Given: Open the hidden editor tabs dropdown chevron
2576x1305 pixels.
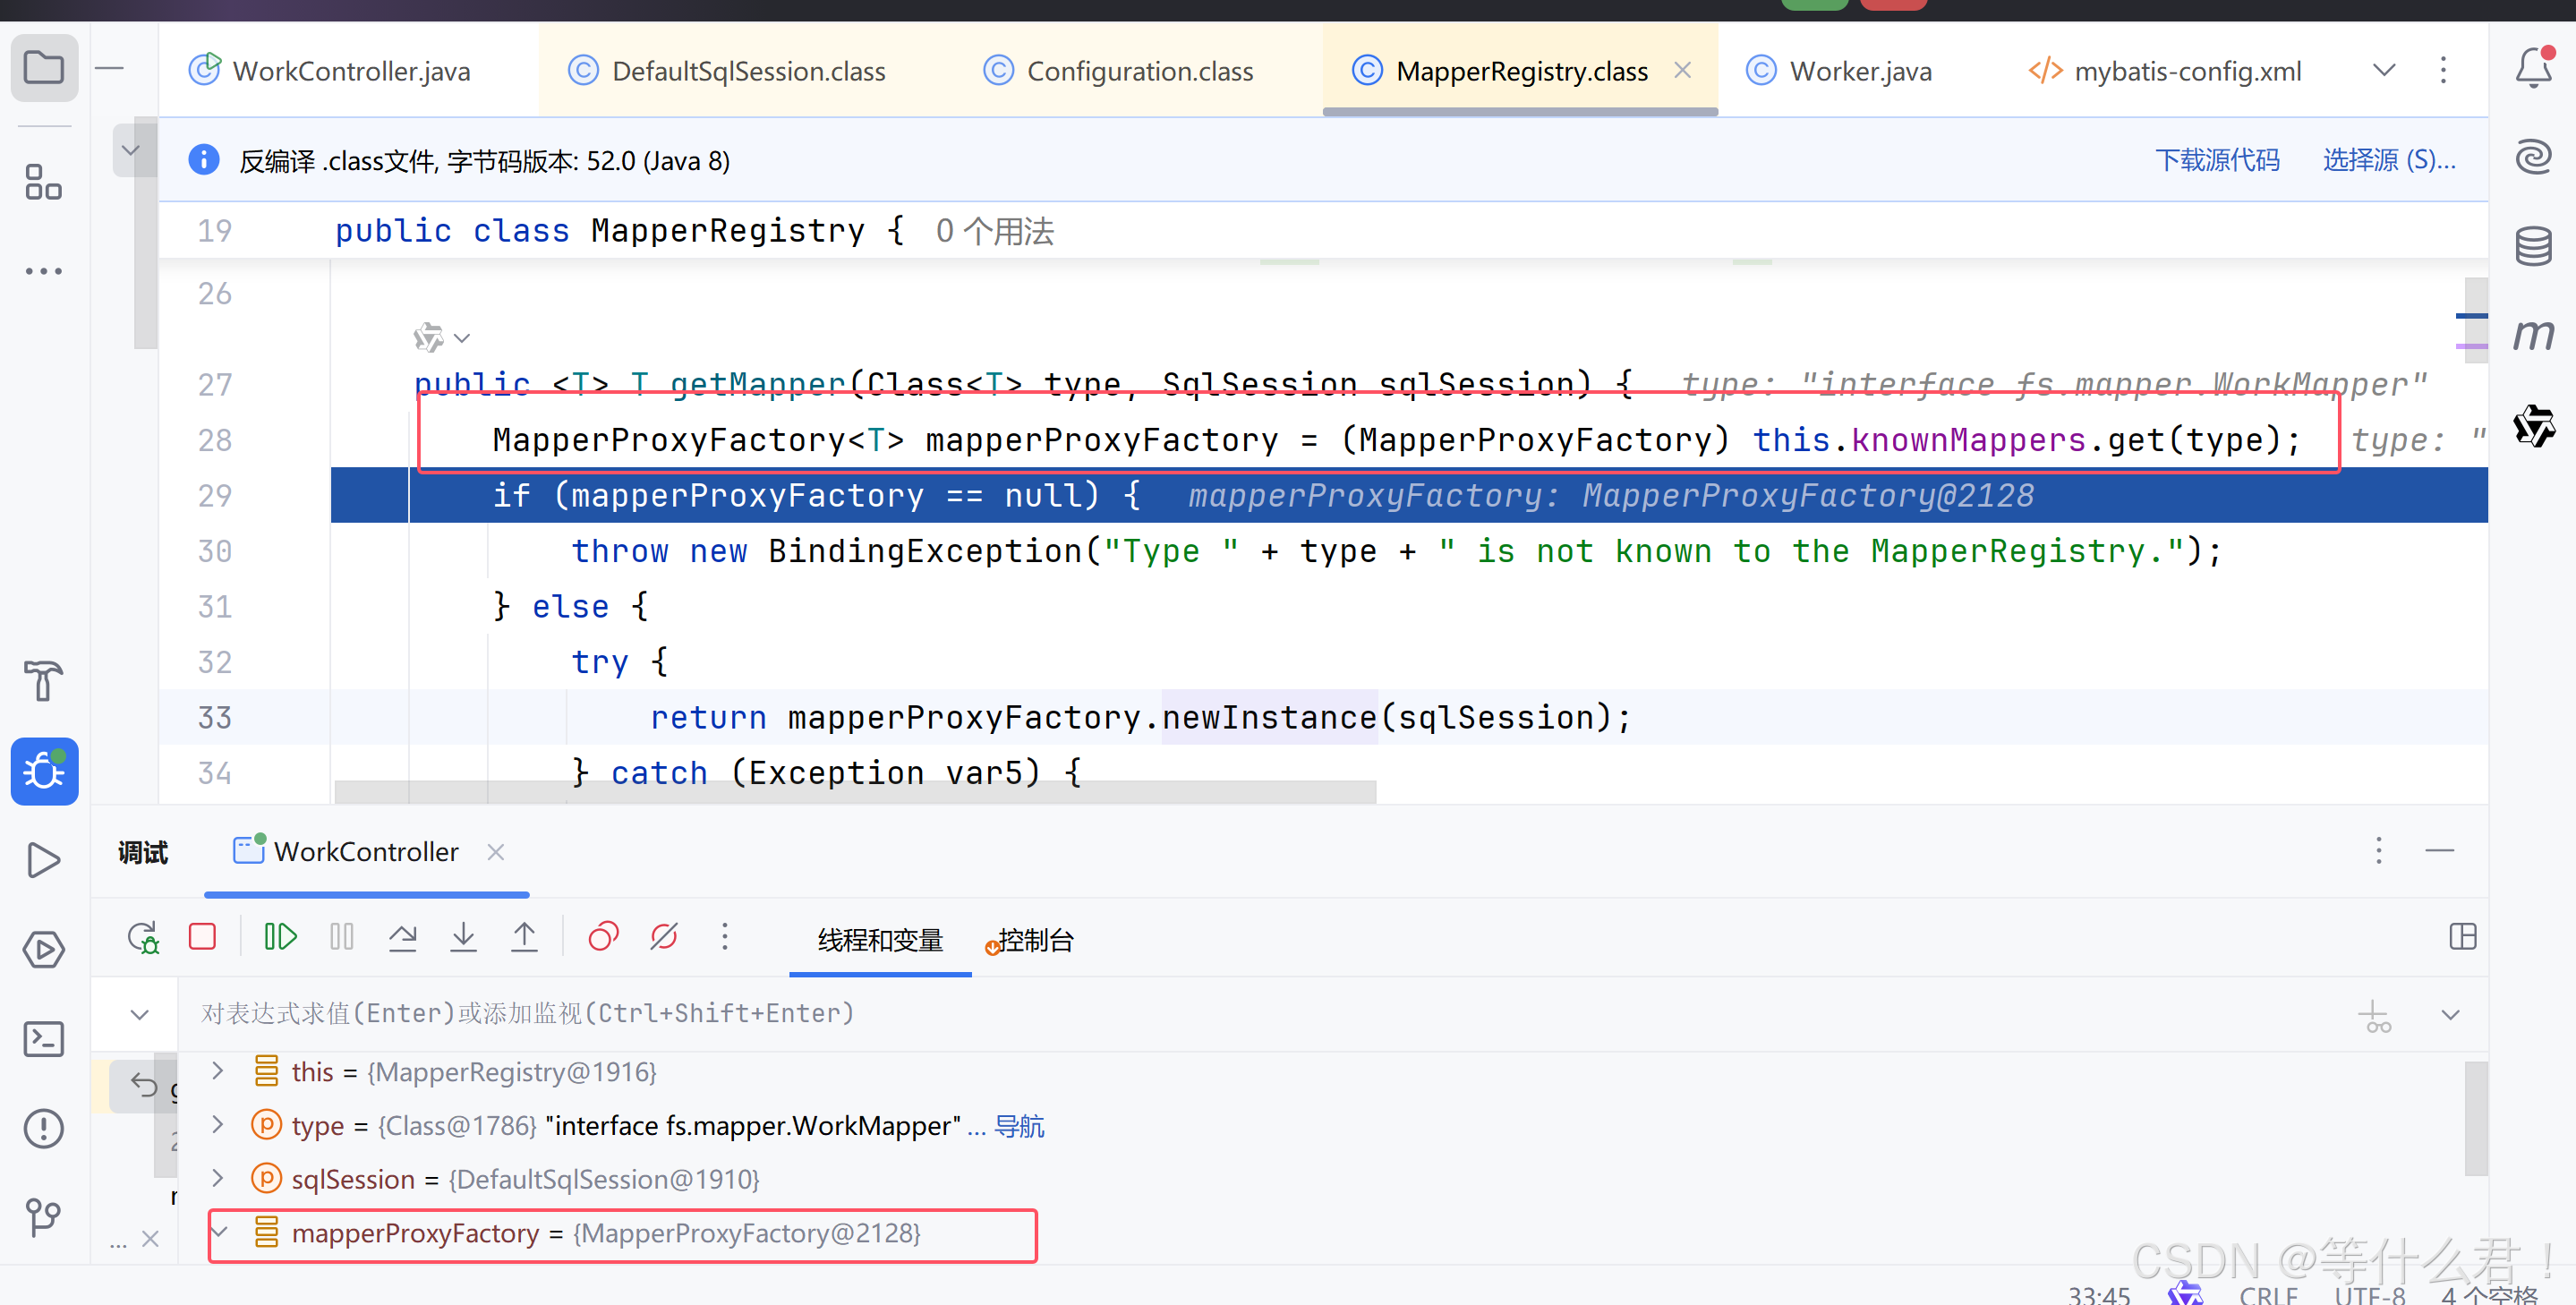Looking at the screenshot, I should click(x=2384, y=70).
